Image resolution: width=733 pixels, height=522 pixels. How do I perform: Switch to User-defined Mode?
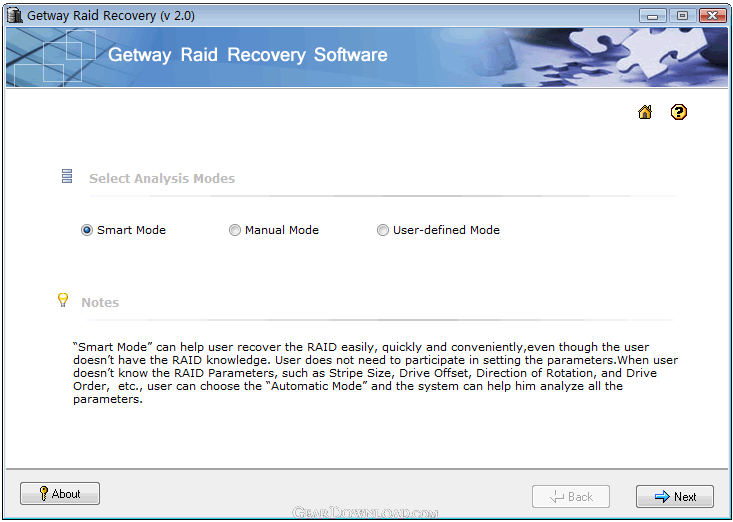coord(383,230)
